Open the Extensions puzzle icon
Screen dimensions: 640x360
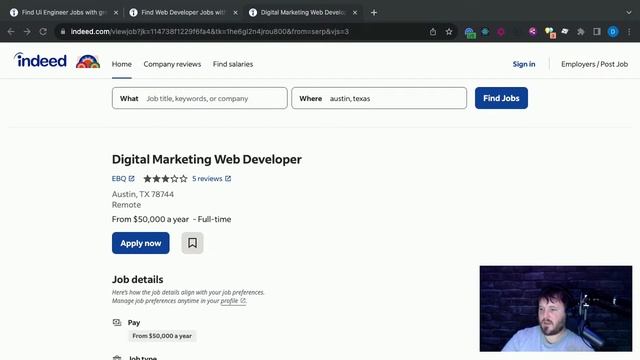pos(580,31)
